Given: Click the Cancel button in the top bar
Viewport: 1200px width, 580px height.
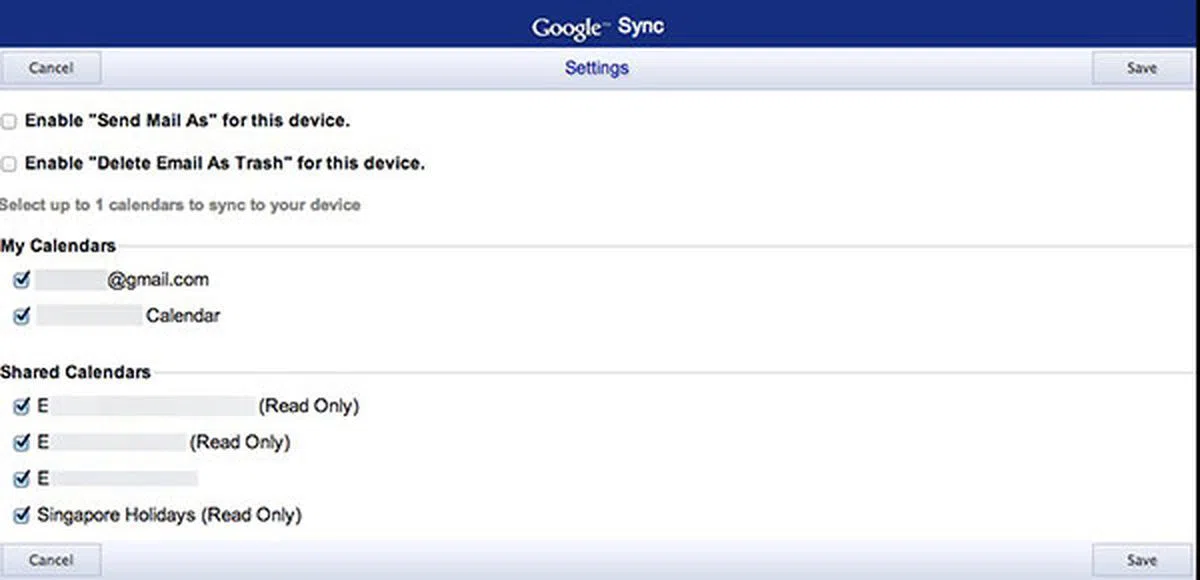Looking at the screenshot, I should tap(51, 69).
